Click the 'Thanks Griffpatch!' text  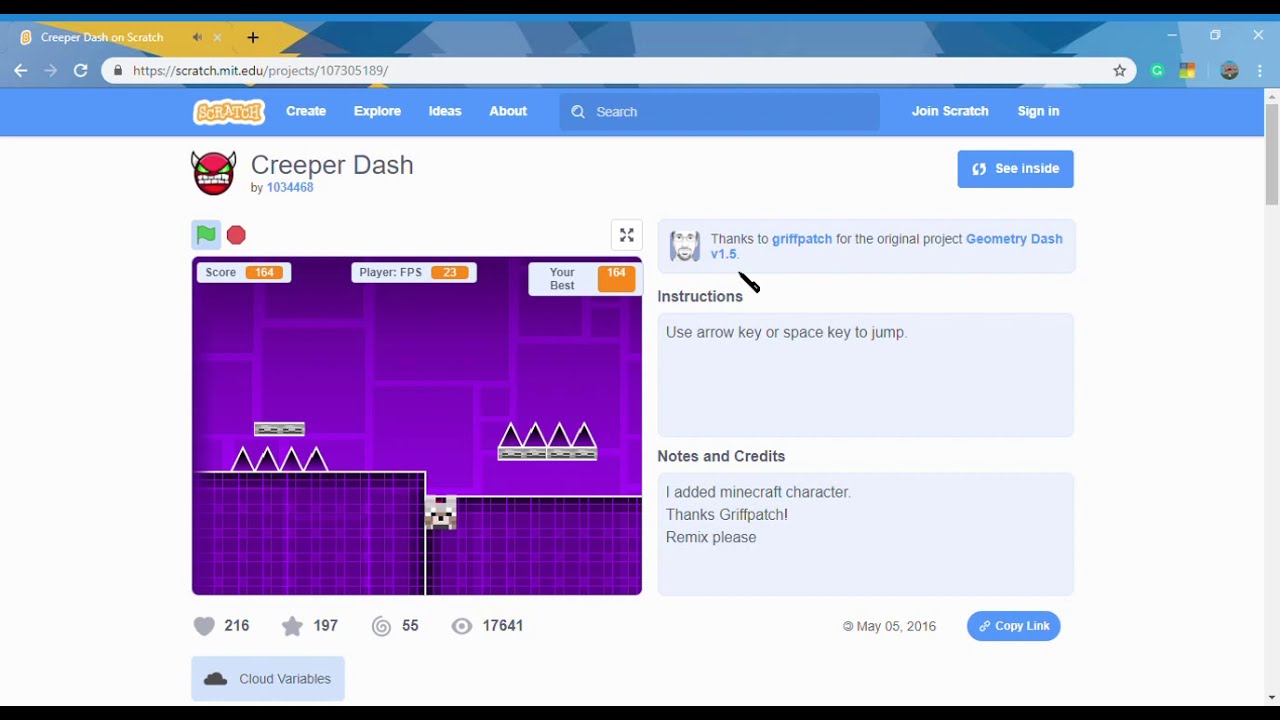pos(727,514)
